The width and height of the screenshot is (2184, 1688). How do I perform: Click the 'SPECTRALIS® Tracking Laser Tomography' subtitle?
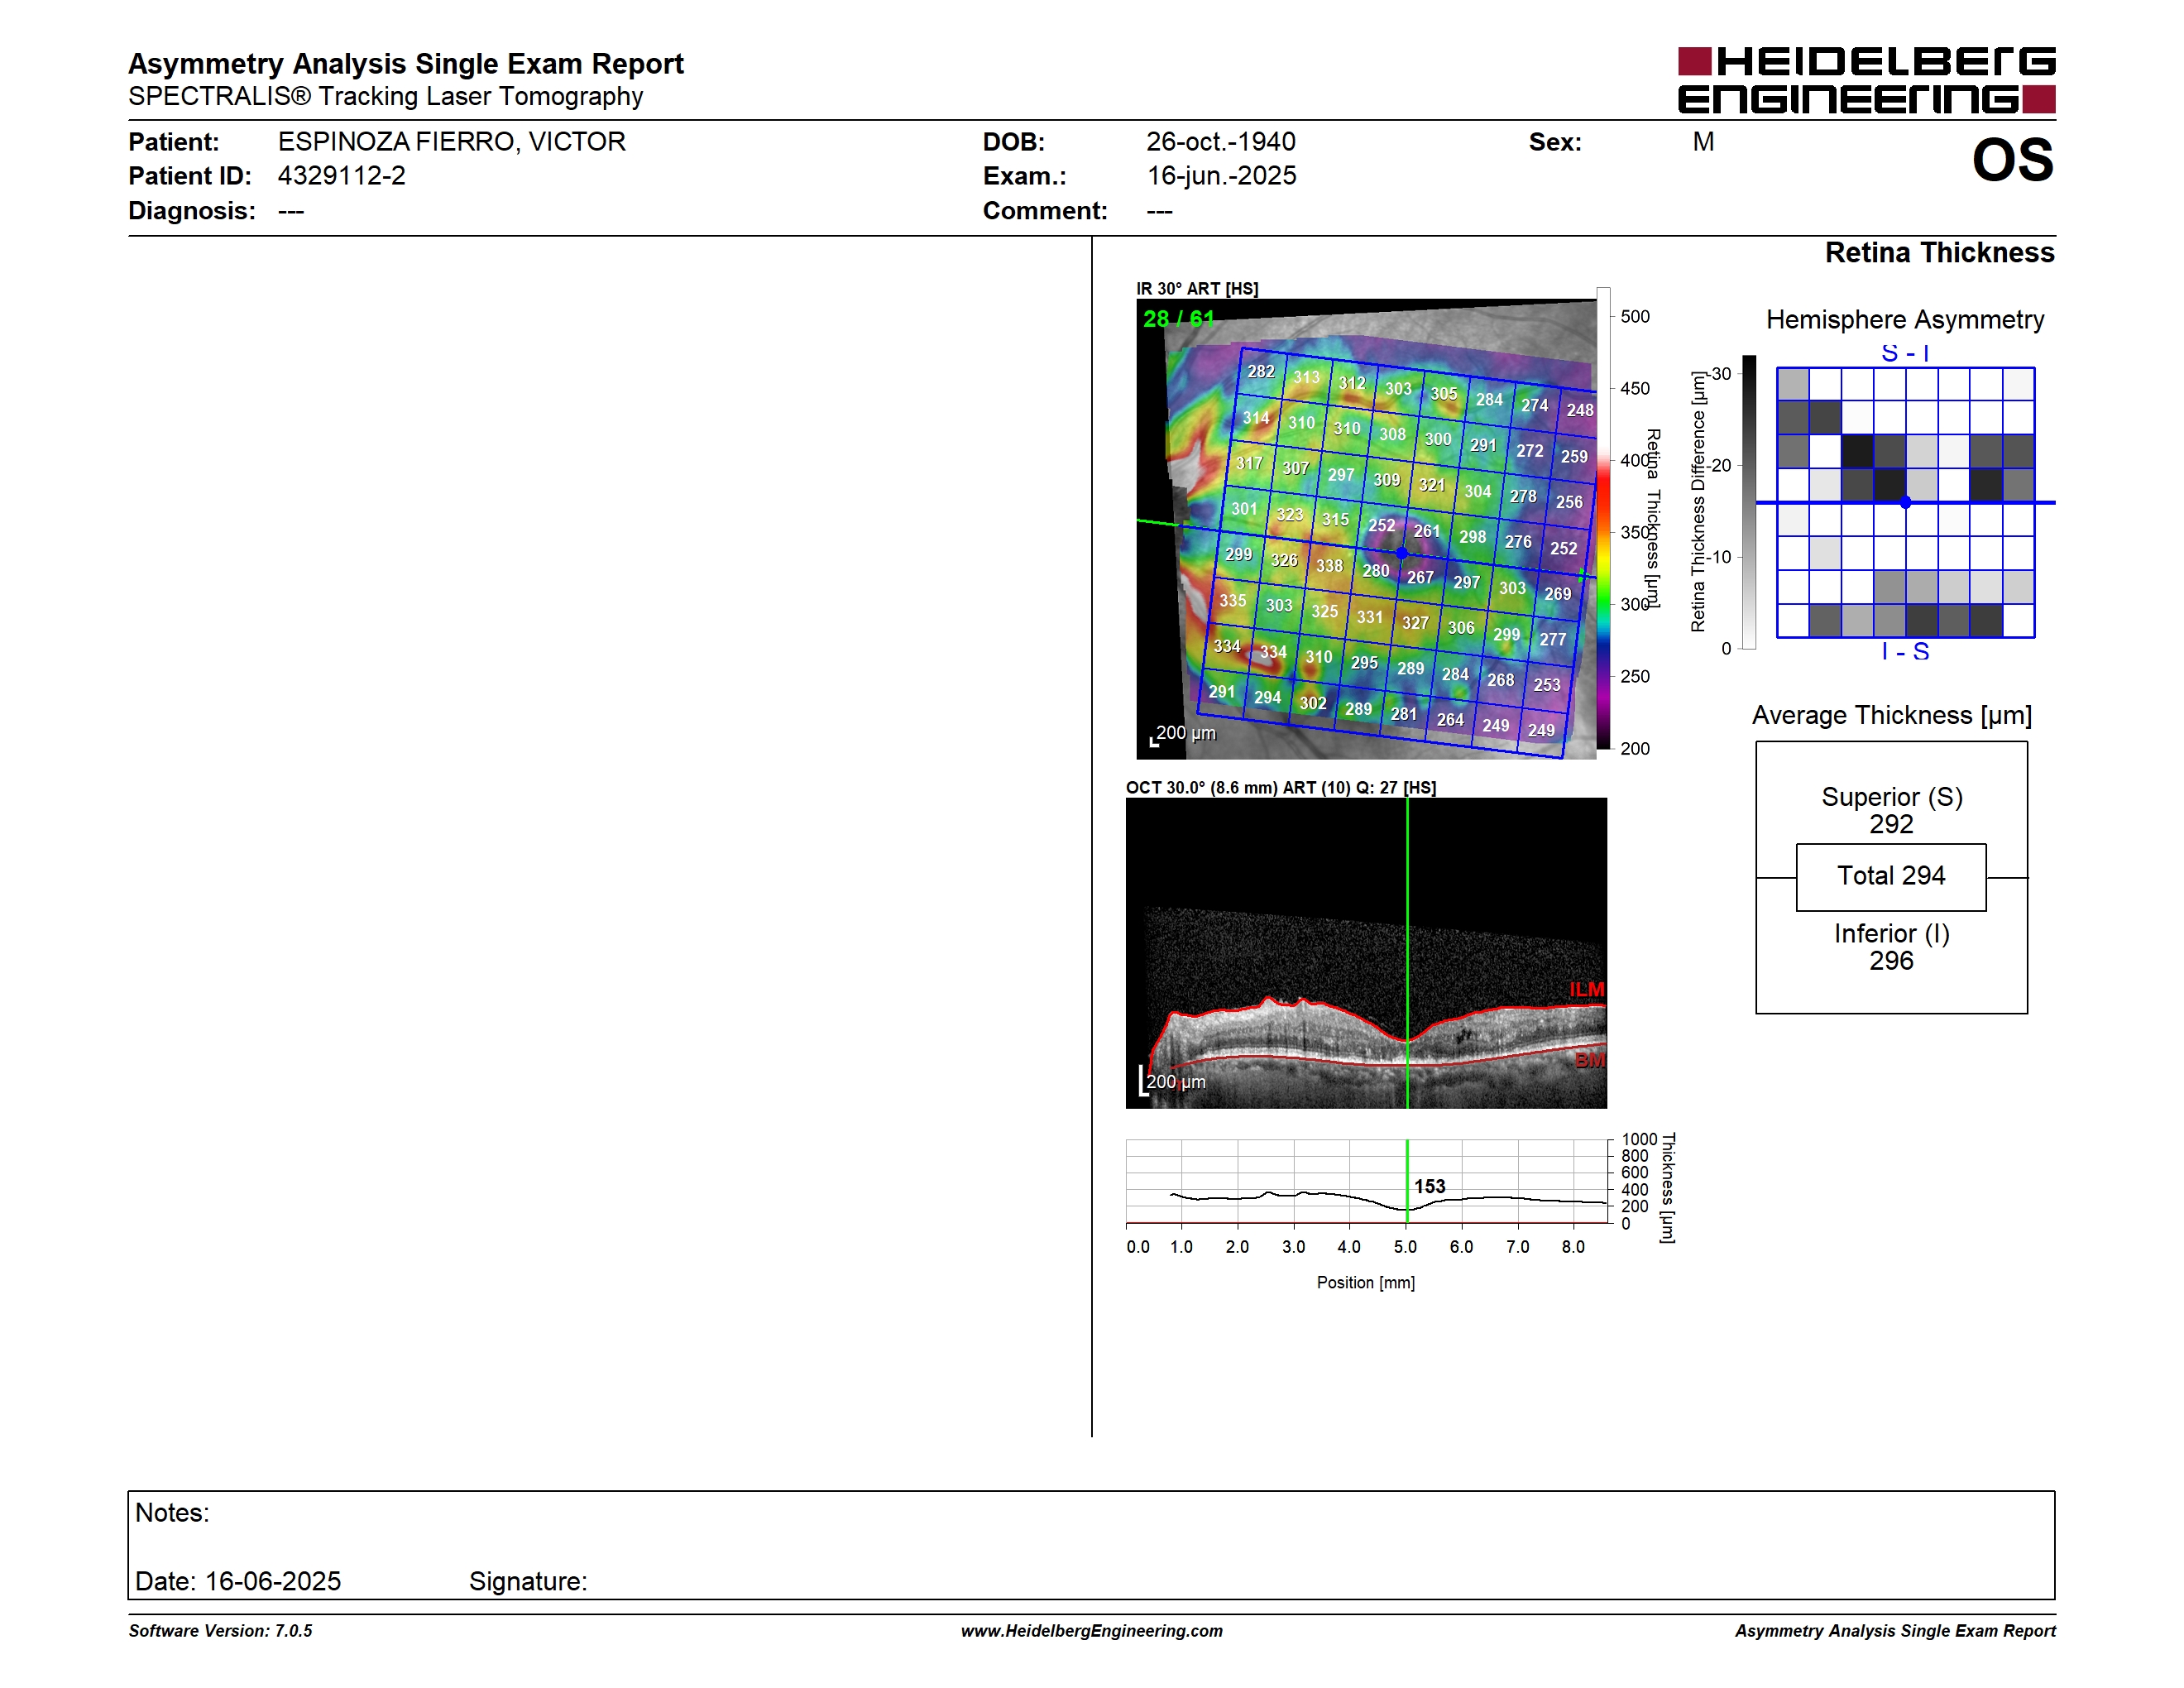(x=385, y=97)
